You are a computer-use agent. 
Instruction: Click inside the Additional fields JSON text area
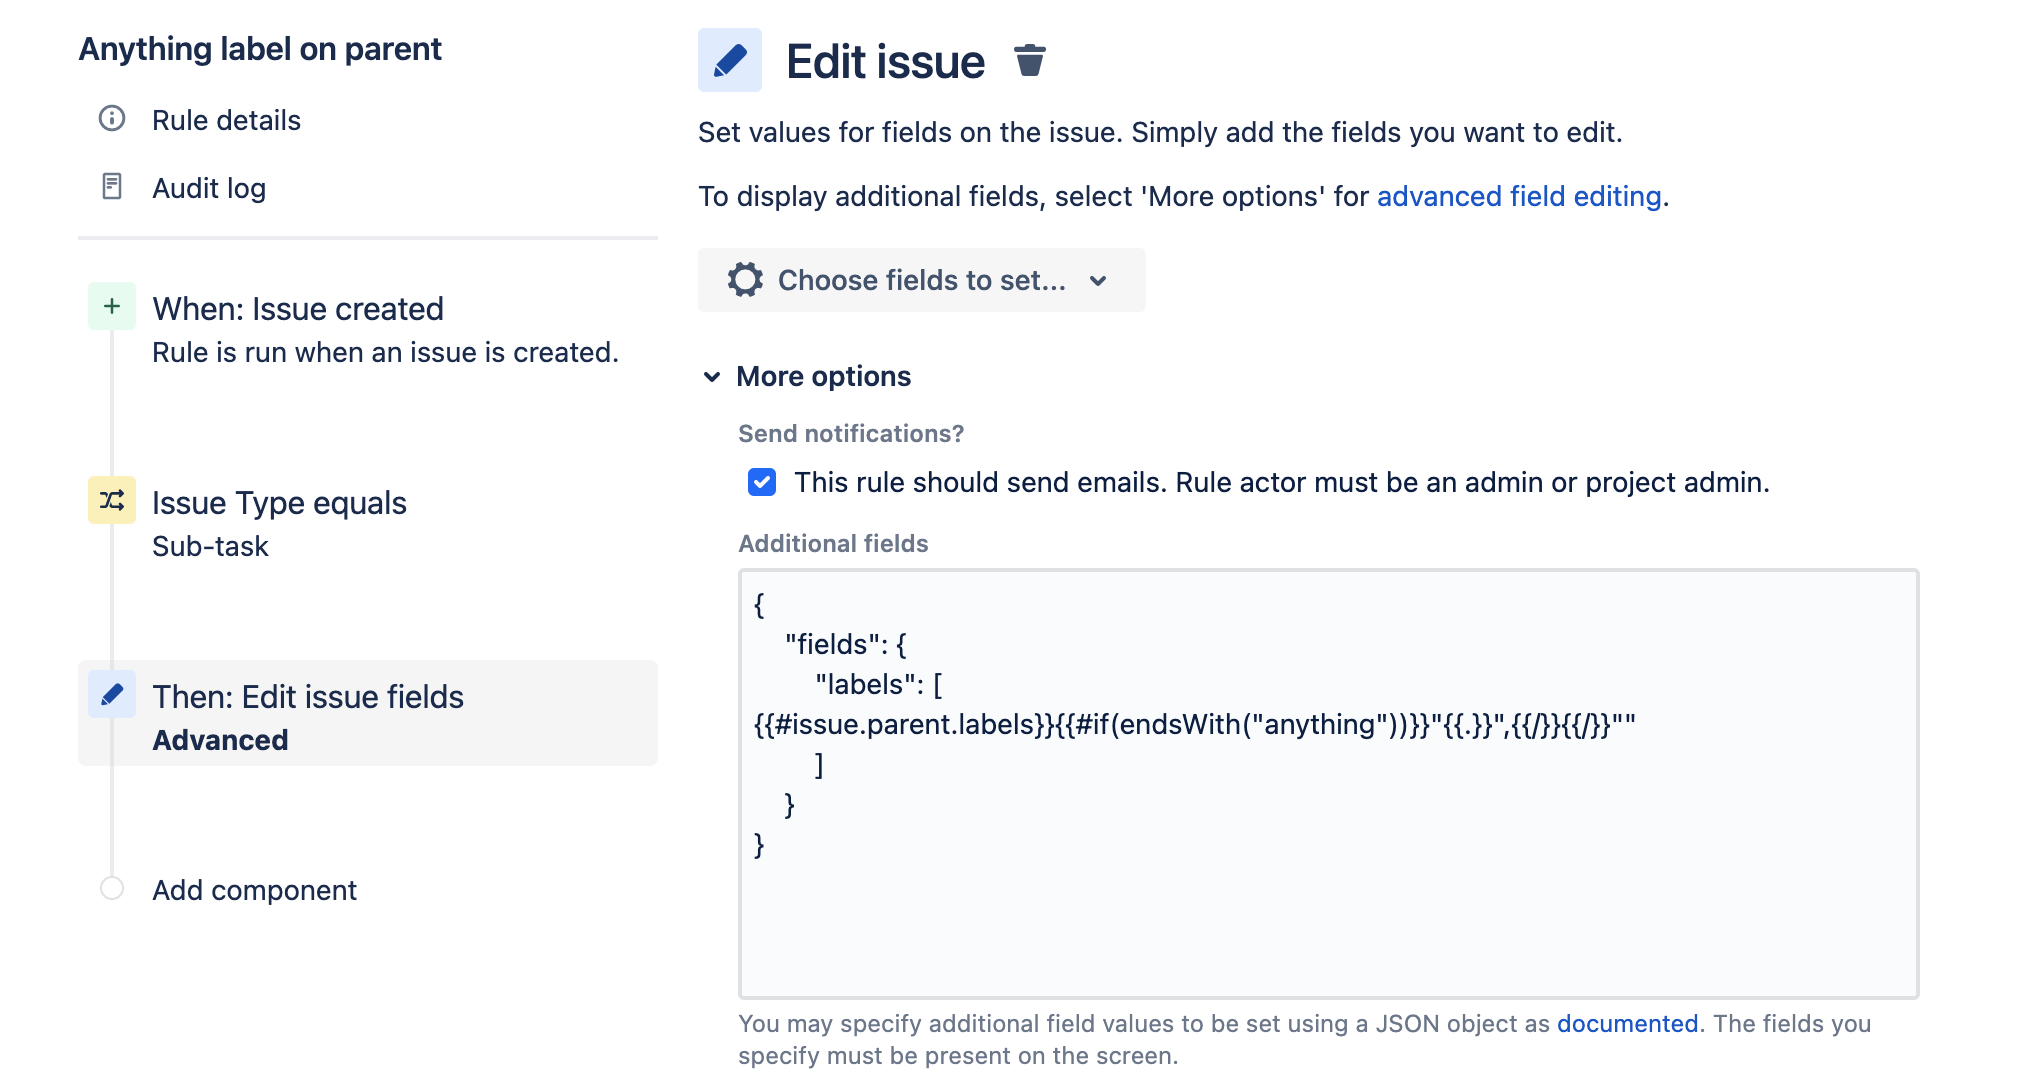coord(1328,784)
